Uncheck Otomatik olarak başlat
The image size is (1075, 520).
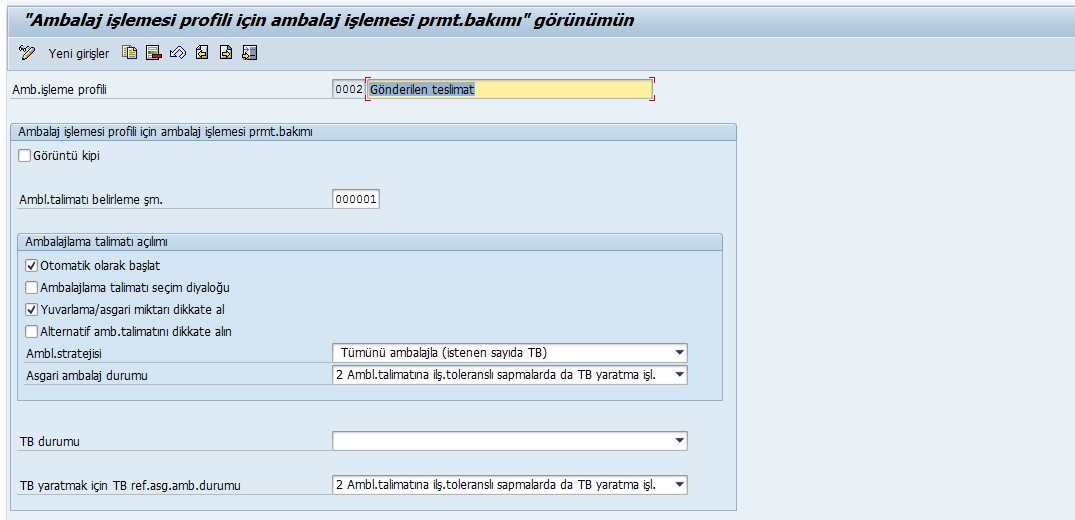point(32,266)
